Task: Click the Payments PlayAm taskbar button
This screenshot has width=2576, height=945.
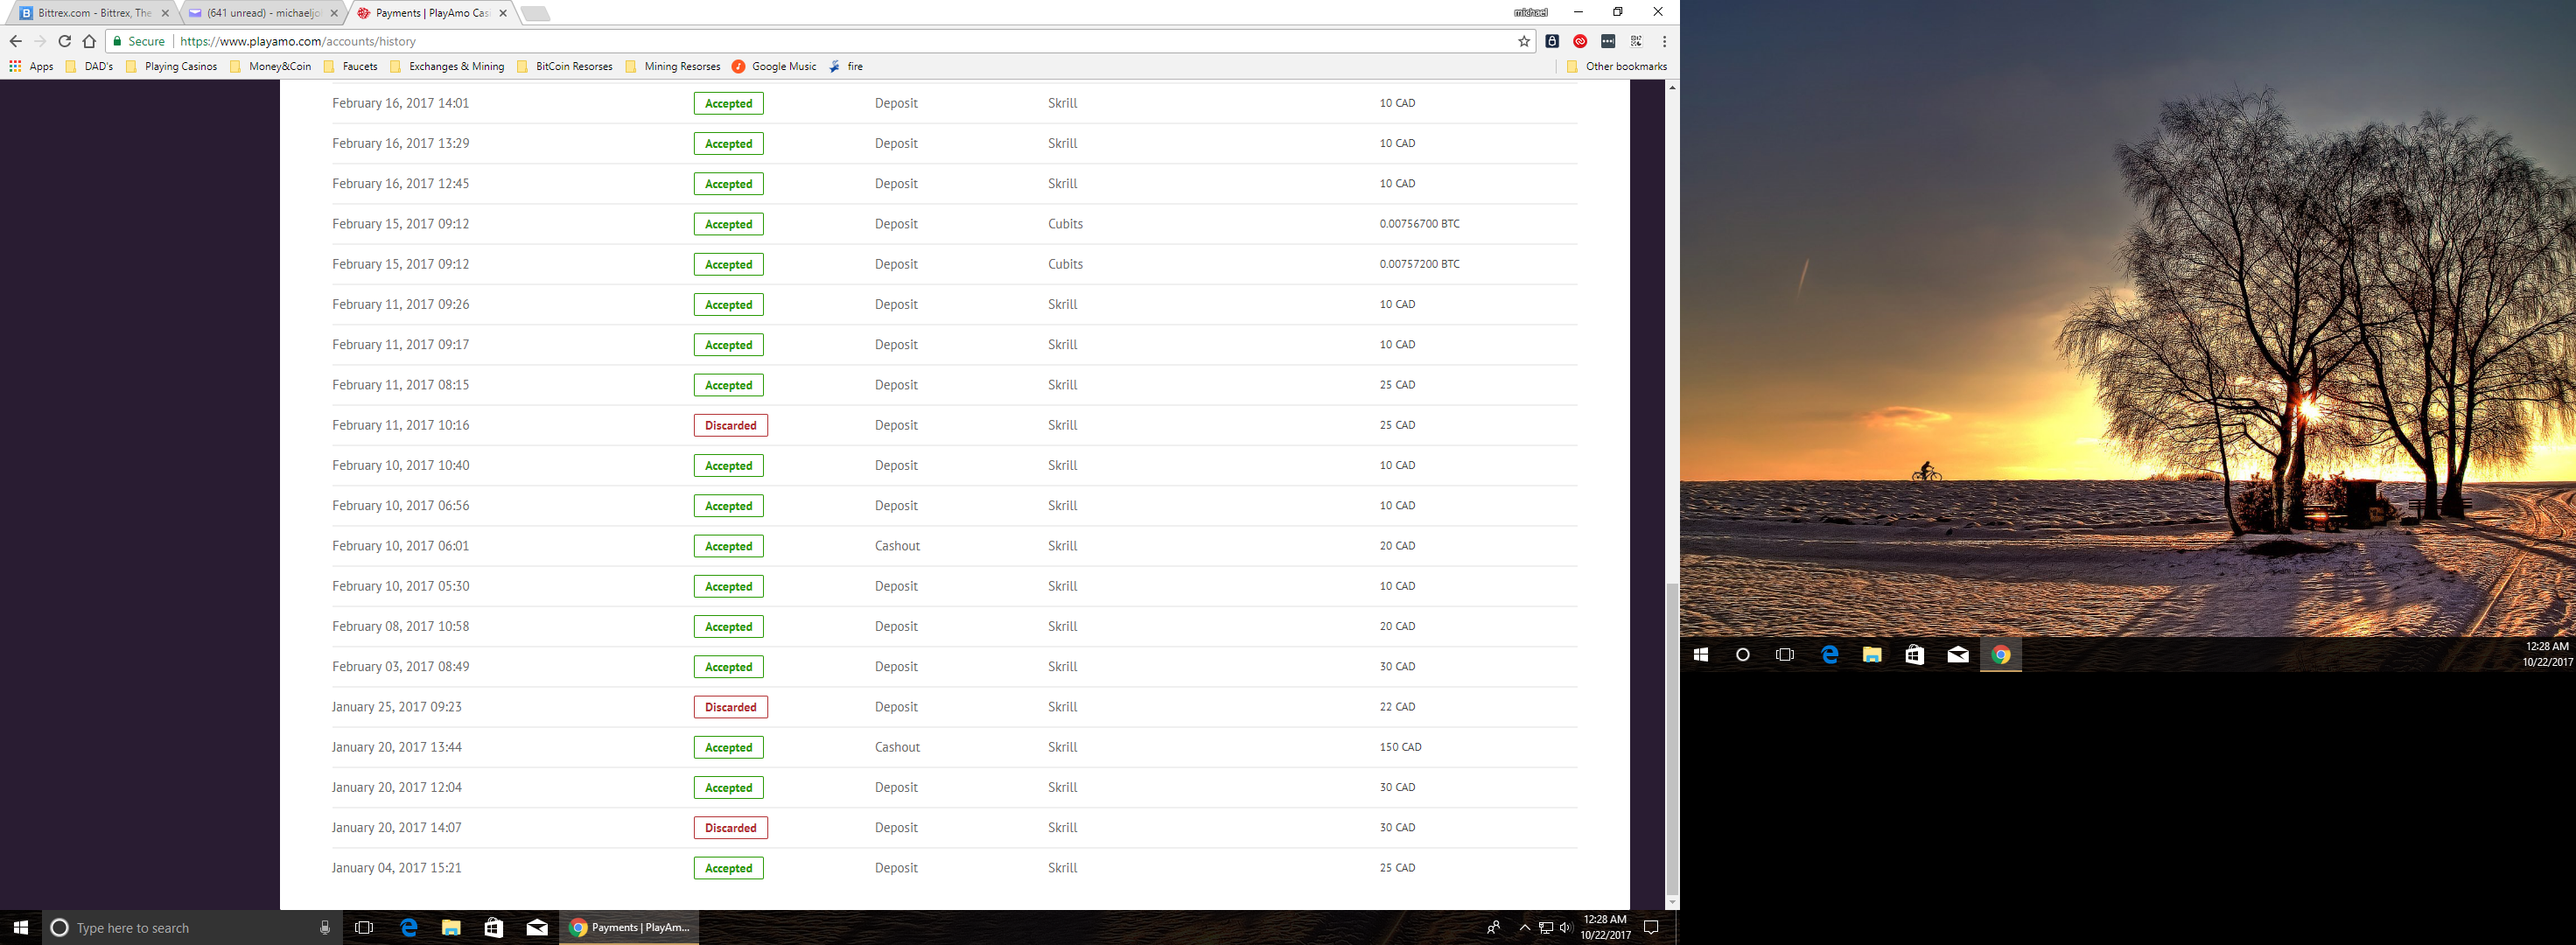Action: pyautogui.click(x=629, y=928)
